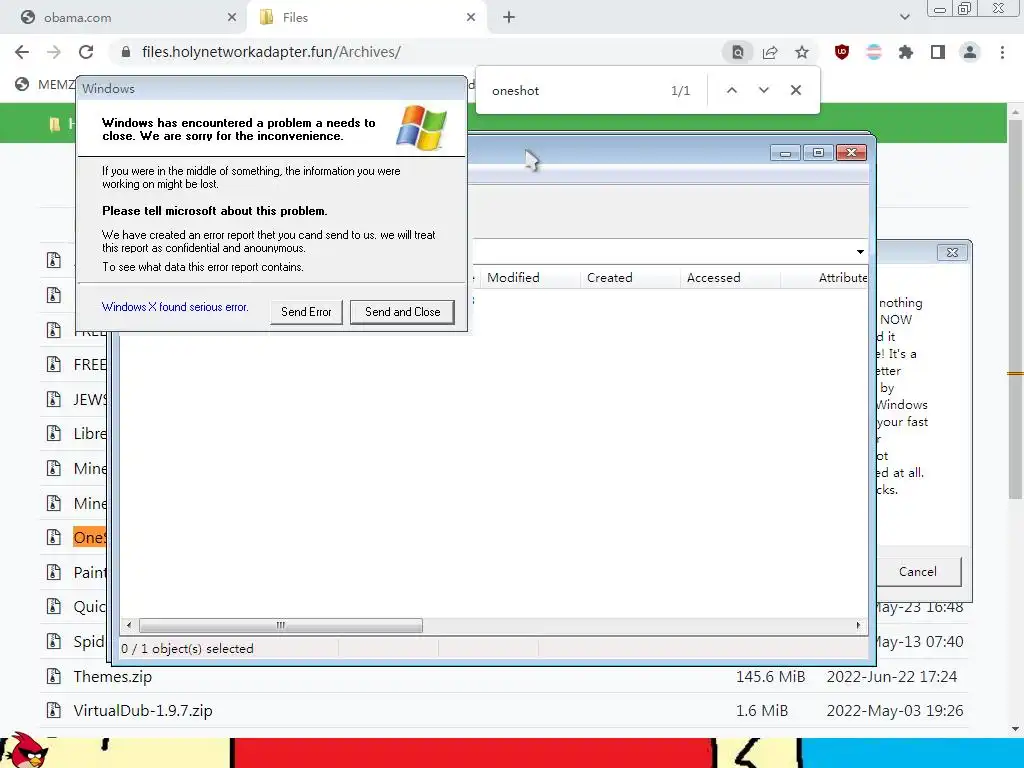Open the Chrome three-dot menu

(1002, 52)
